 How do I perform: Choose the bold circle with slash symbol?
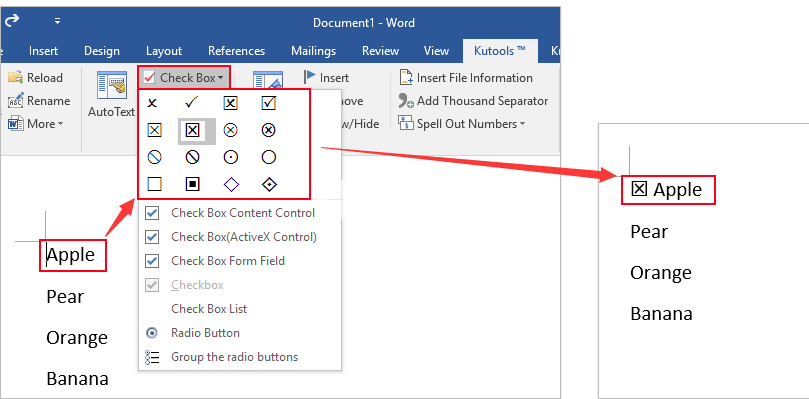pyautogui.click(x=192, y=157)
